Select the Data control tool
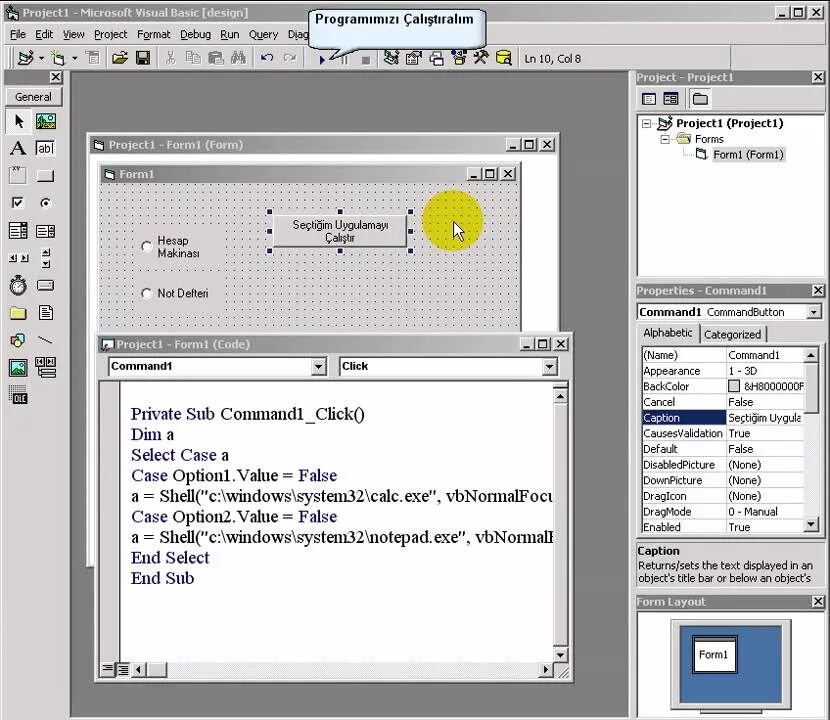The height and width of the screenshot is (720, 830). pyautogui.click(x=46, y=367)
